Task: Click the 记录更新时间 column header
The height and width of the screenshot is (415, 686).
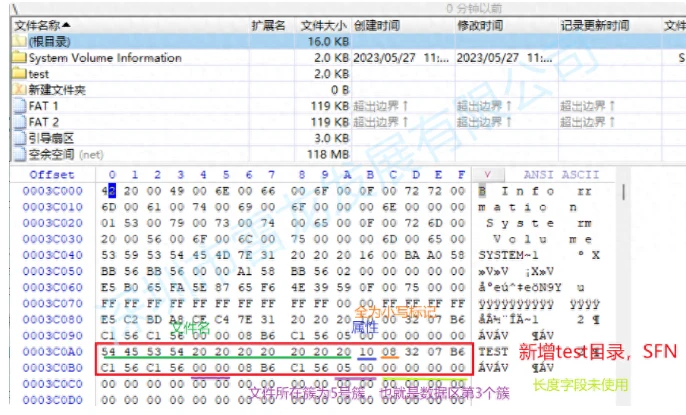Action: pos(595,25)
